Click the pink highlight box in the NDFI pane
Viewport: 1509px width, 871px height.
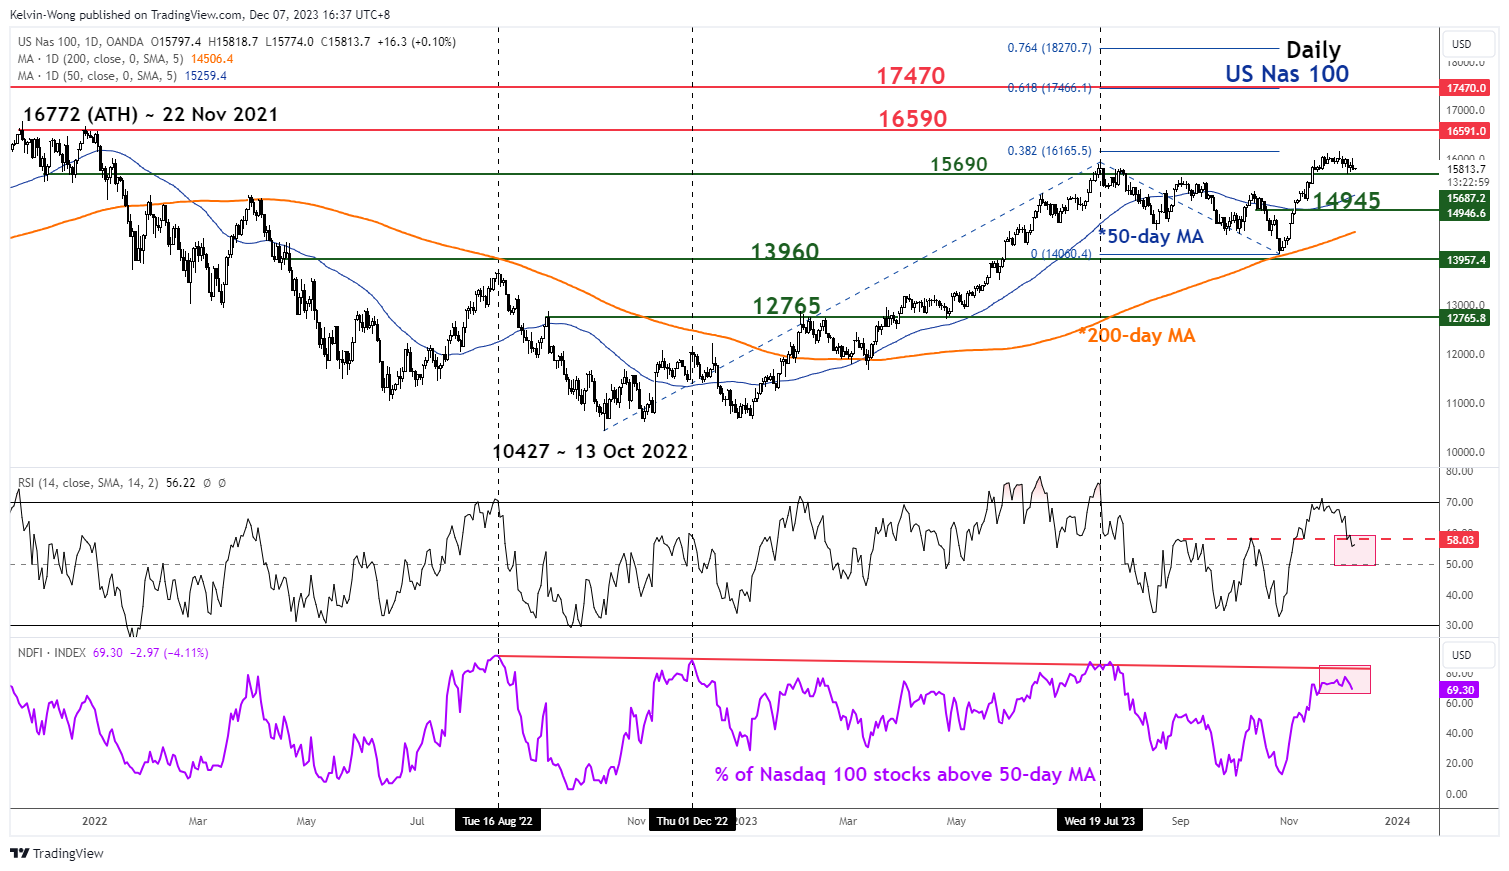coord(1345,679)
